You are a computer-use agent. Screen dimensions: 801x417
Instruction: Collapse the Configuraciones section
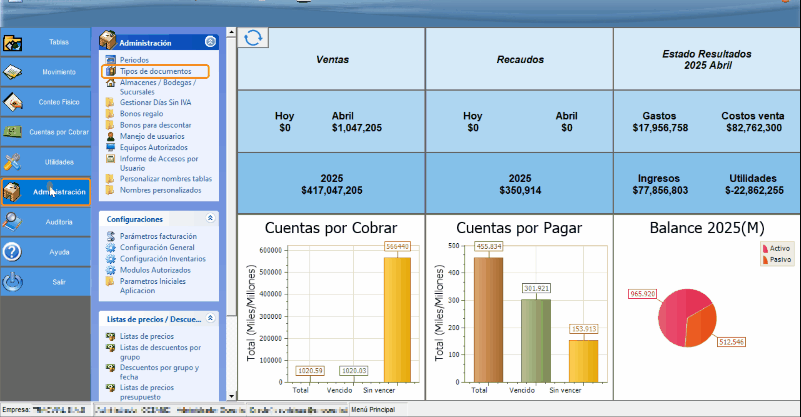pyautogui.click(x=210, y=217)
